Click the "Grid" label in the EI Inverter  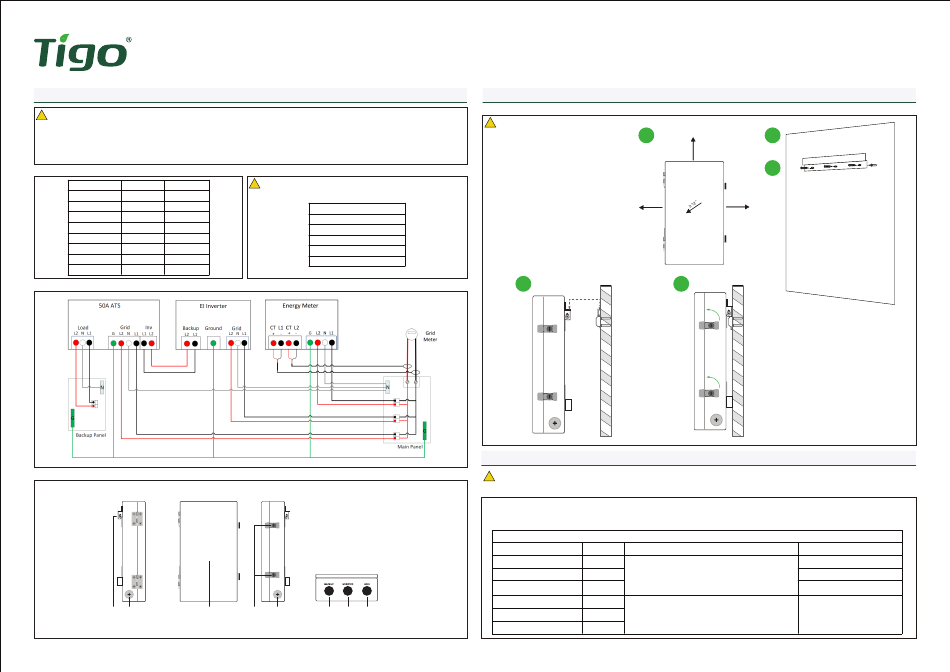pyautogui.click(x=236, y=328)
